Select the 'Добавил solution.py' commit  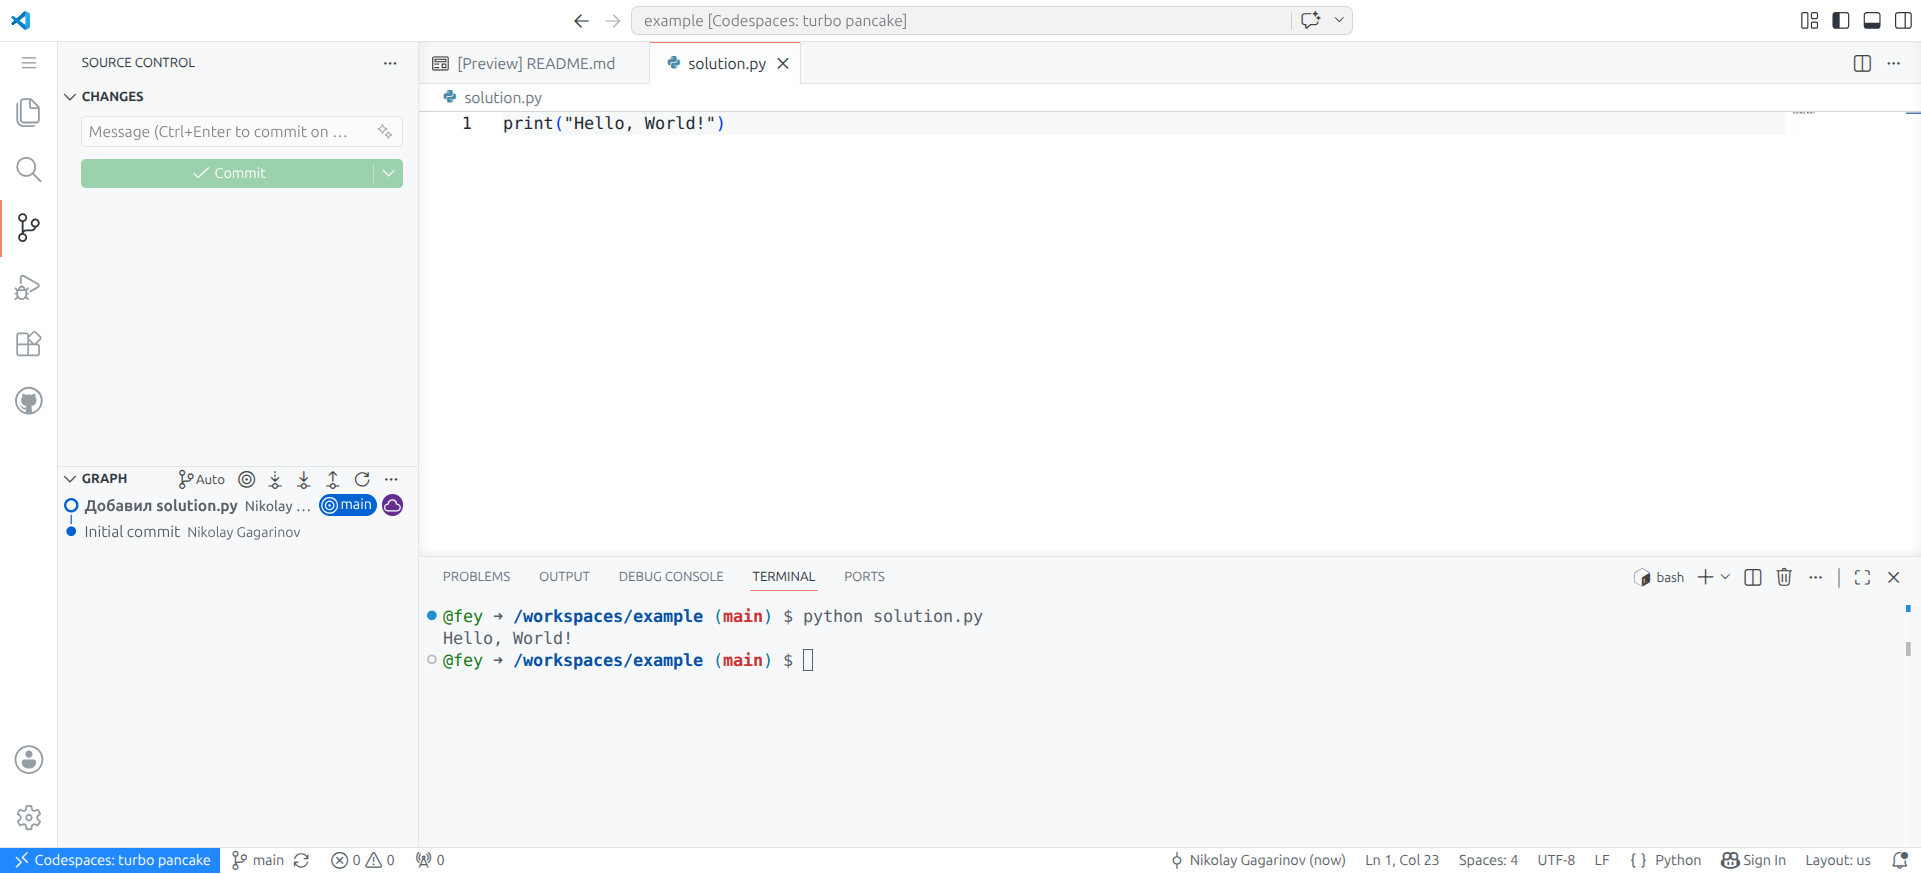click(x=237, y=505)
